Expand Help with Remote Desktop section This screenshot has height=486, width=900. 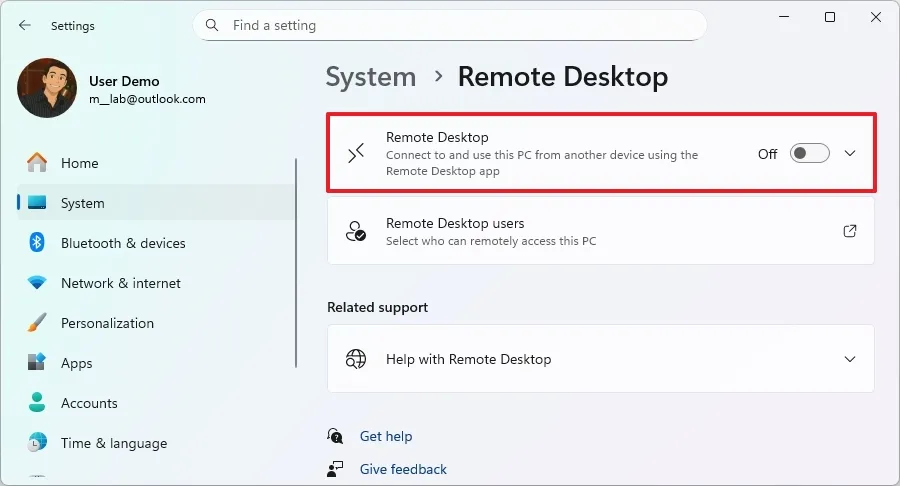coord(850,359)
